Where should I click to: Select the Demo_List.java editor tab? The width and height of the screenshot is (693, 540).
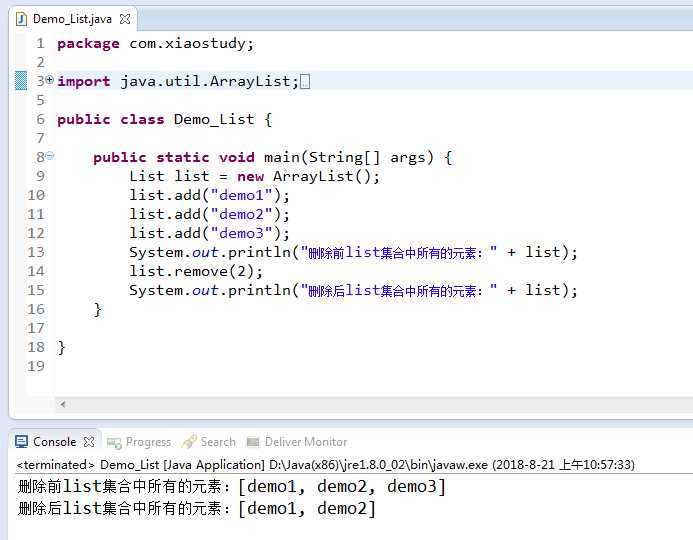pos(72,19)
